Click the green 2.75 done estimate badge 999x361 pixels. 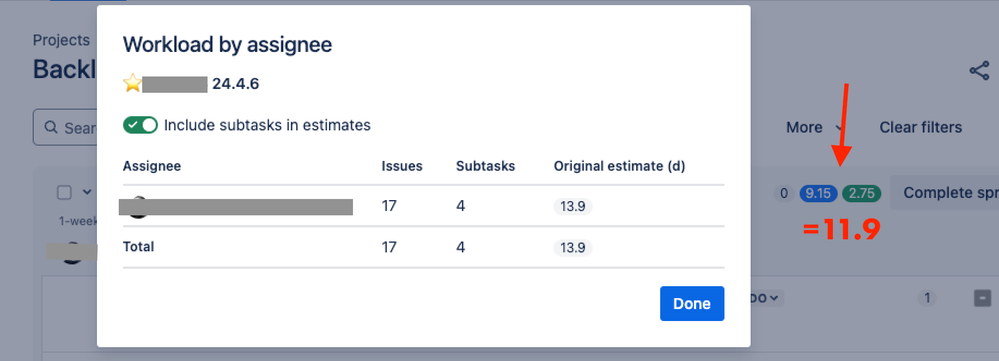[x=861, y=193]
